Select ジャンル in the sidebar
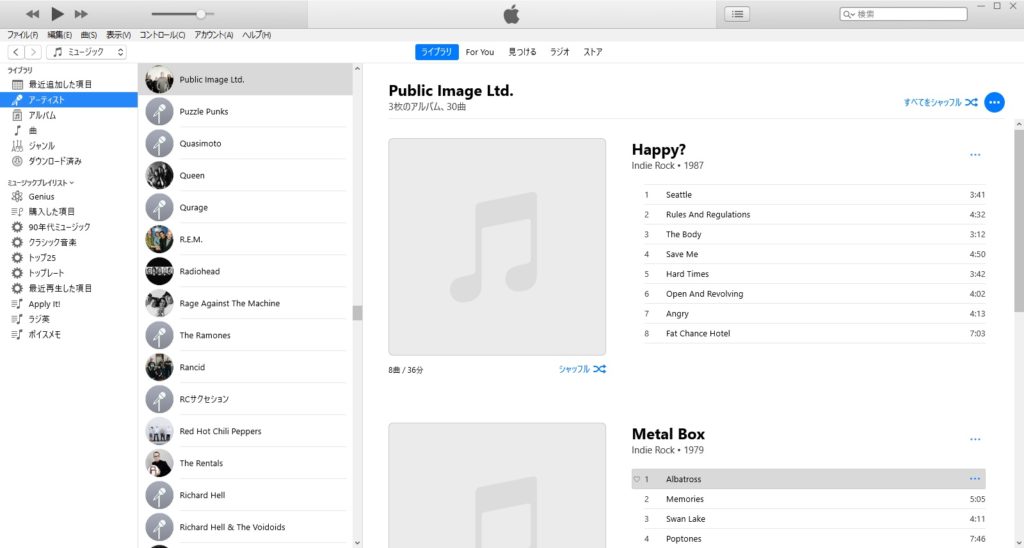Image resolution: width=1024 pixels, height=548 pixels. click(69, 146)
